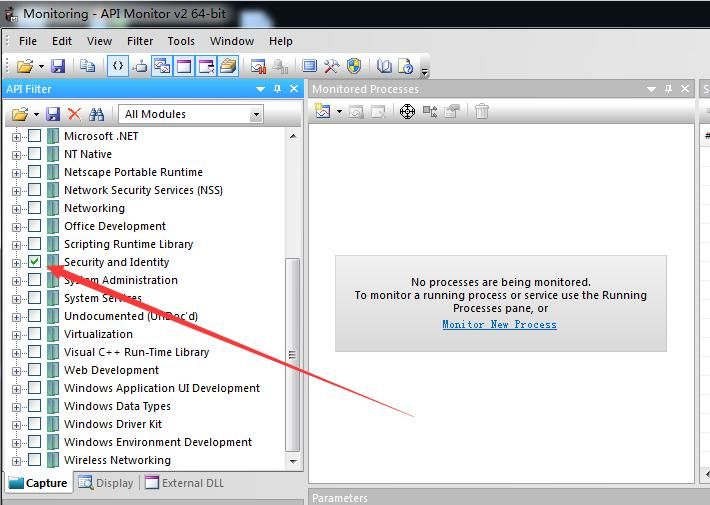
Task: Expand the System Services tree node
Action: point(16,298)
